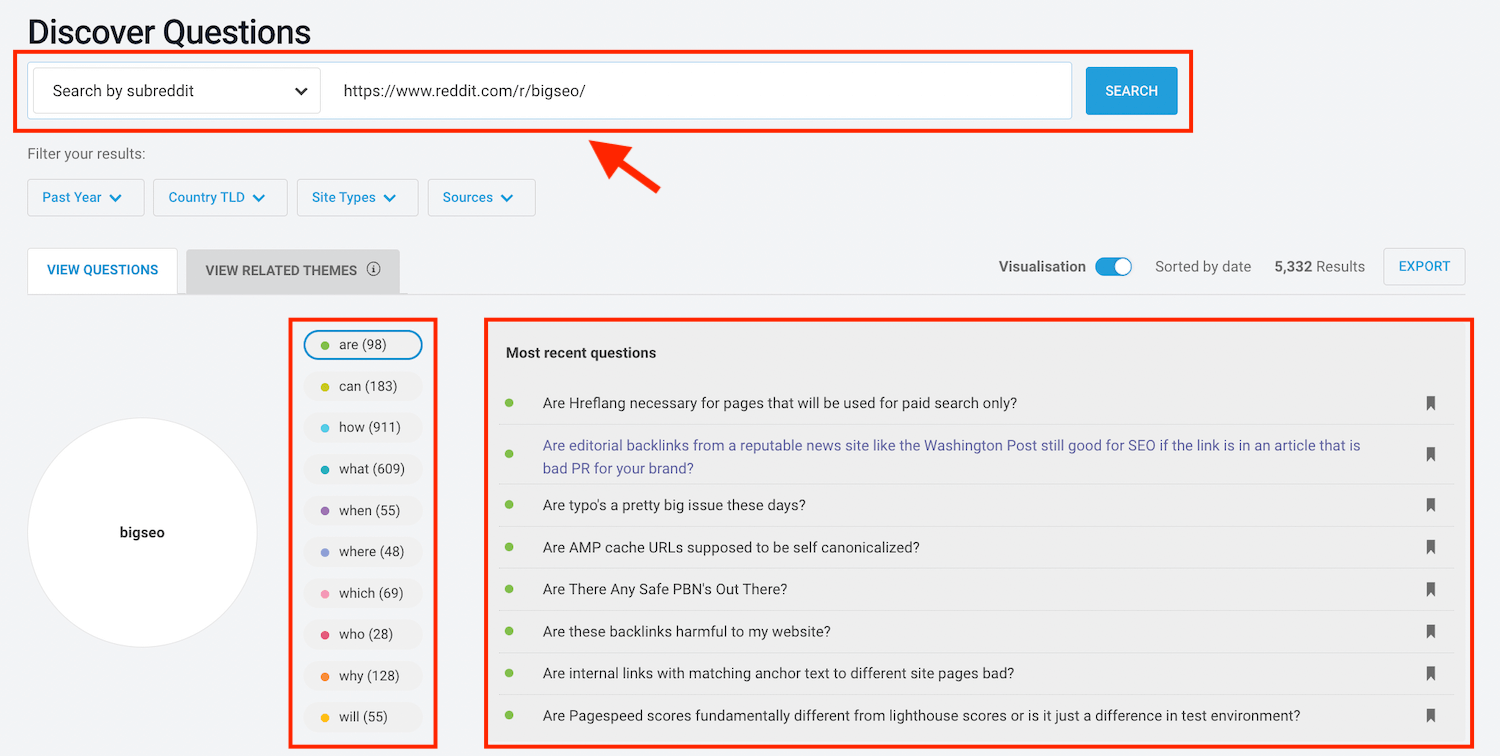Bookmark the internal links anchor text question
Viewport: 1500px width, 756px height.
click(1431, 673)
